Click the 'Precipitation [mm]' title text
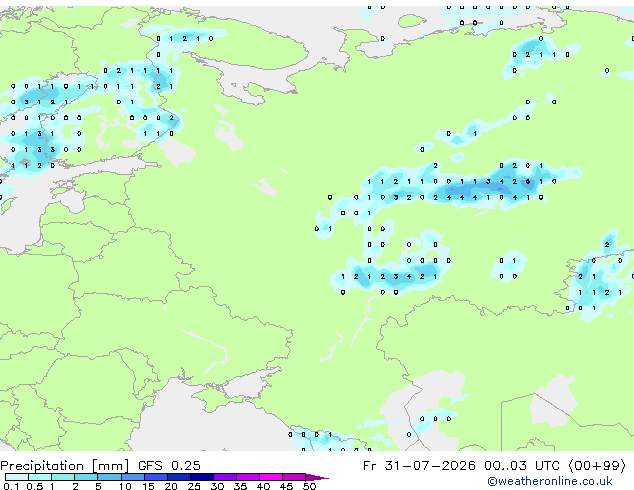Image resolution: width=634 pixels, height=490 pixels. 65,466
